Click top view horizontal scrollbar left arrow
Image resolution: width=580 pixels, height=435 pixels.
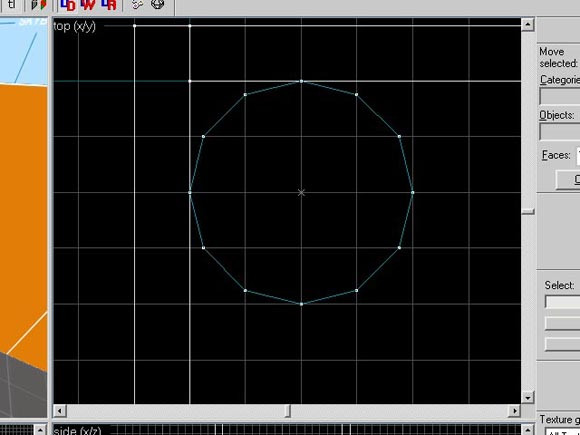coord(60,411)
